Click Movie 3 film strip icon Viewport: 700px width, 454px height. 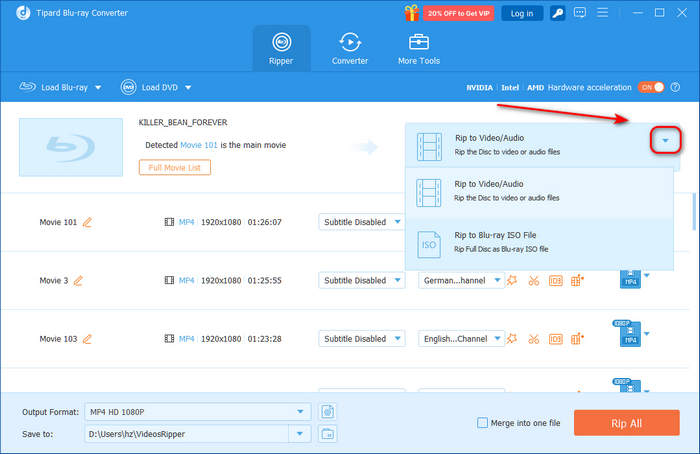tap(169, 280)
